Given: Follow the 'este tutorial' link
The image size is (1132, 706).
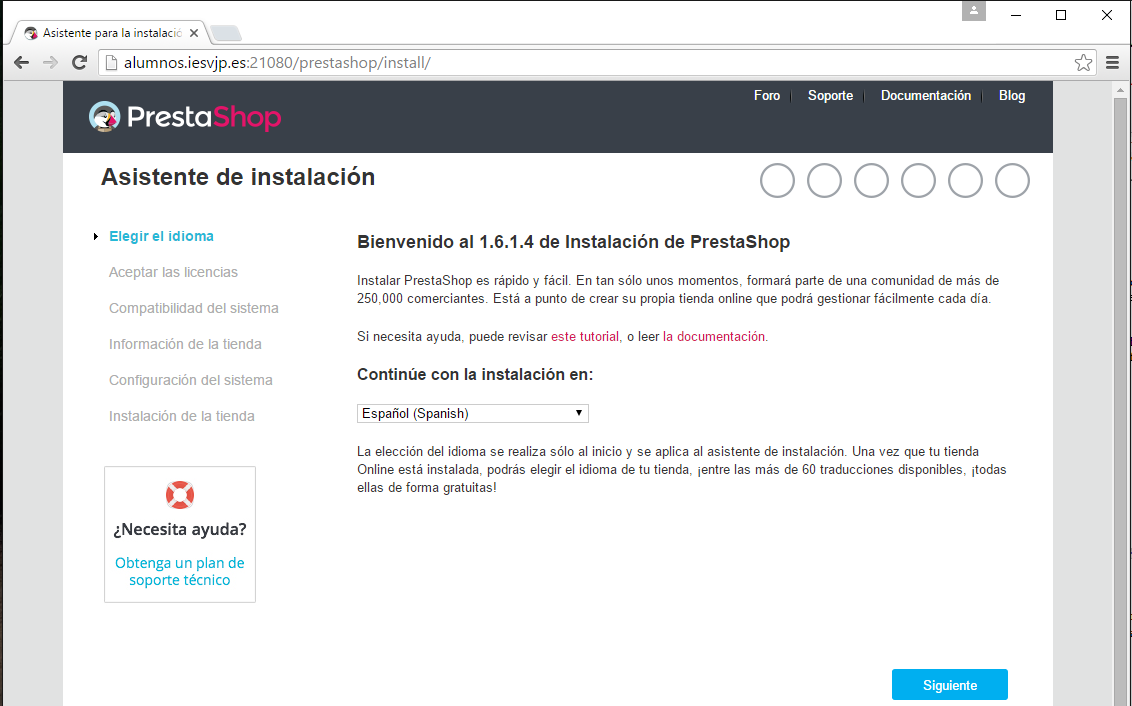Looking at the screenshot, I should point(585,337).
